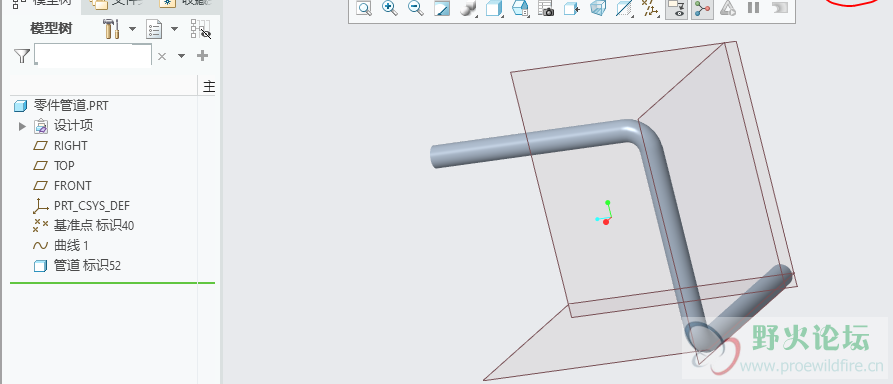Image resolution: width=893 pixels, height=384 pixels.
Task: Open the datum display filters dropdown
Action: (649, 8)
